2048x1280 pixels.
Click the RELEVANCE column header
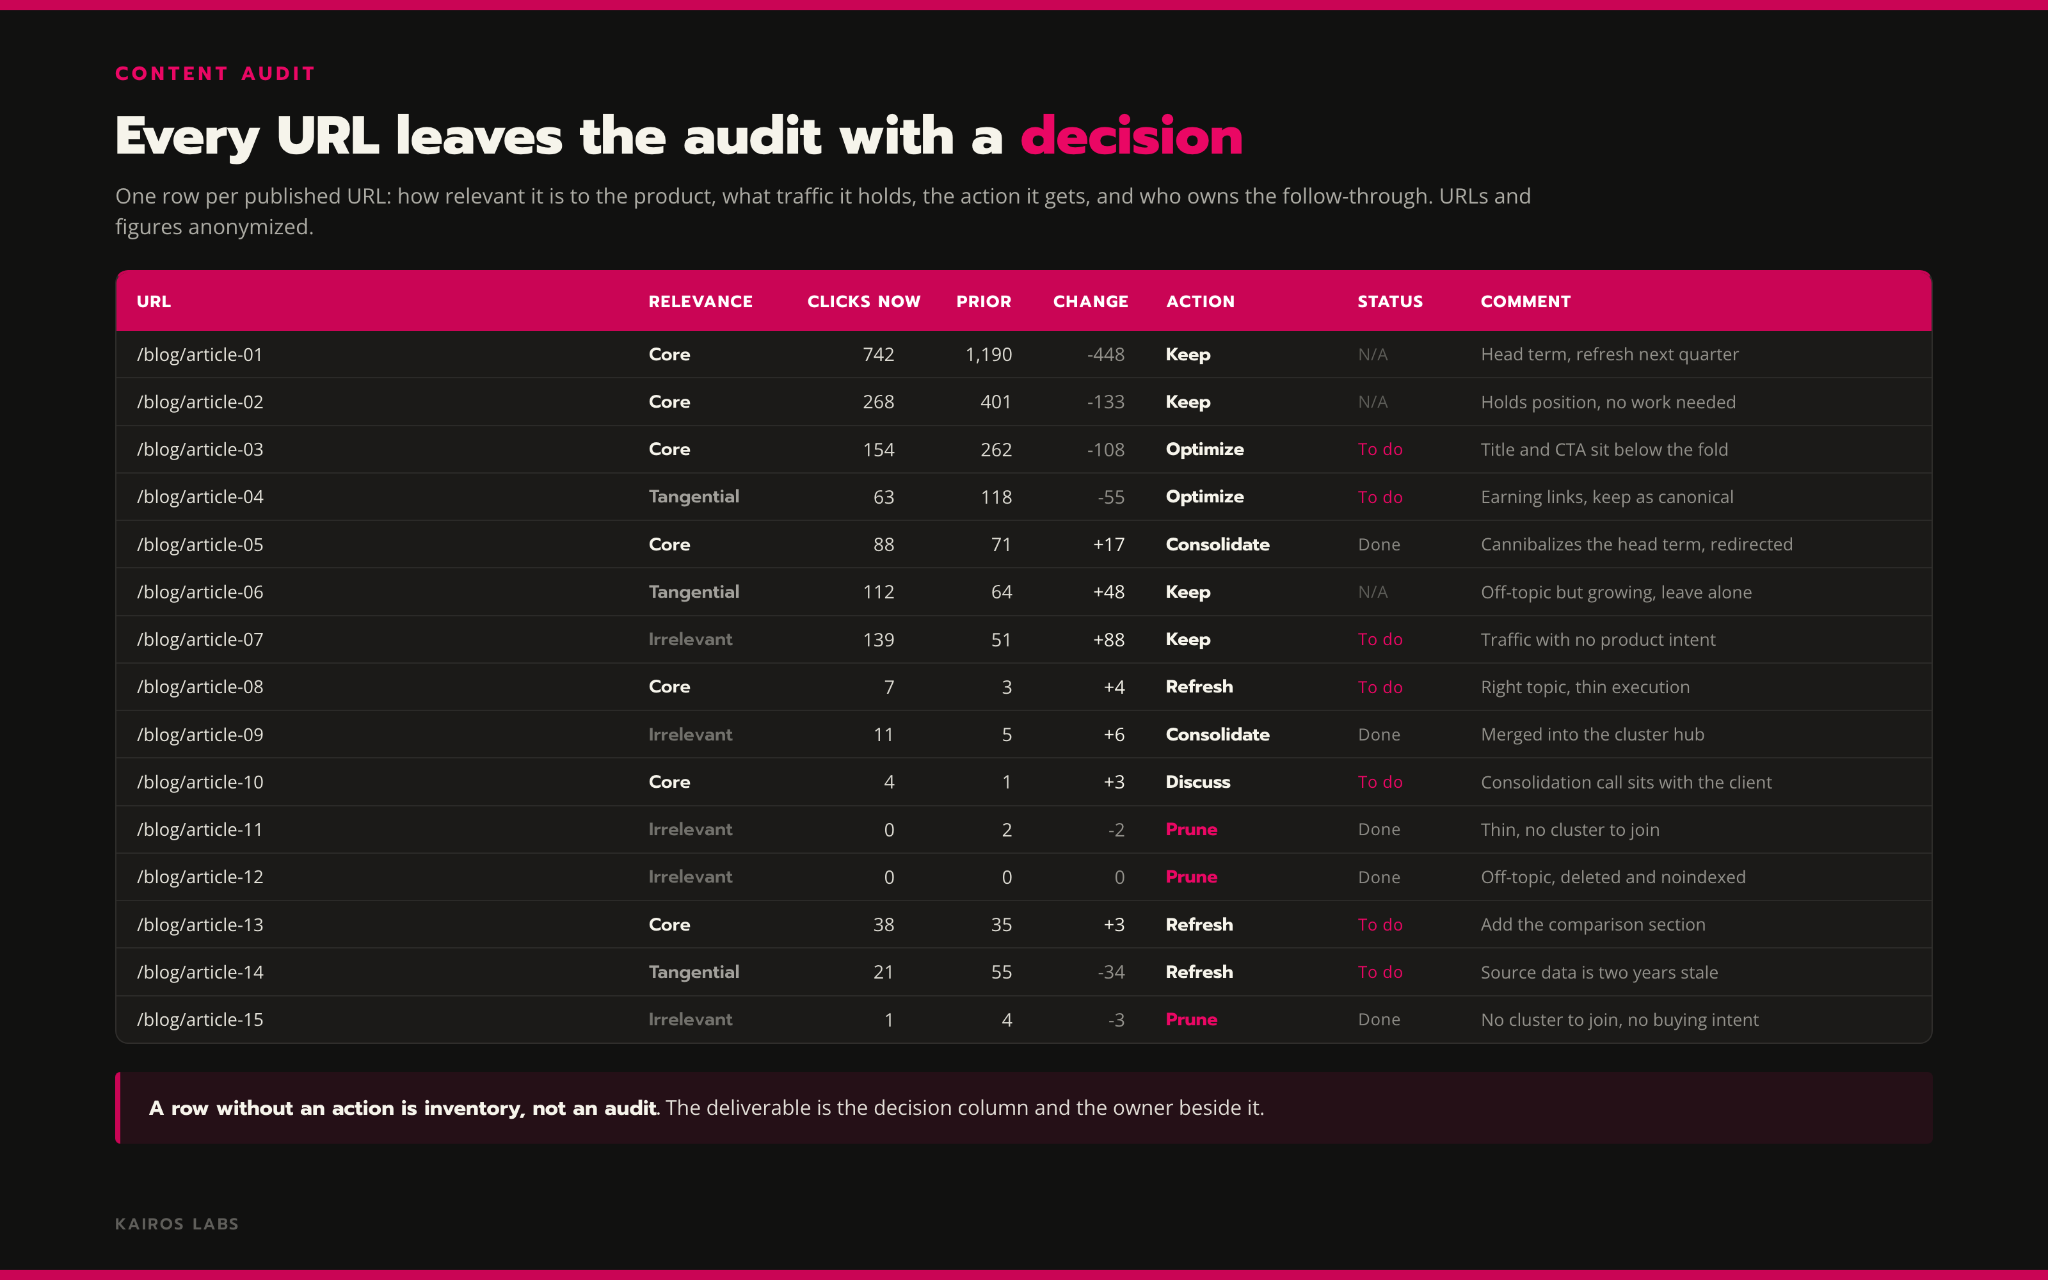pos(700,301)
